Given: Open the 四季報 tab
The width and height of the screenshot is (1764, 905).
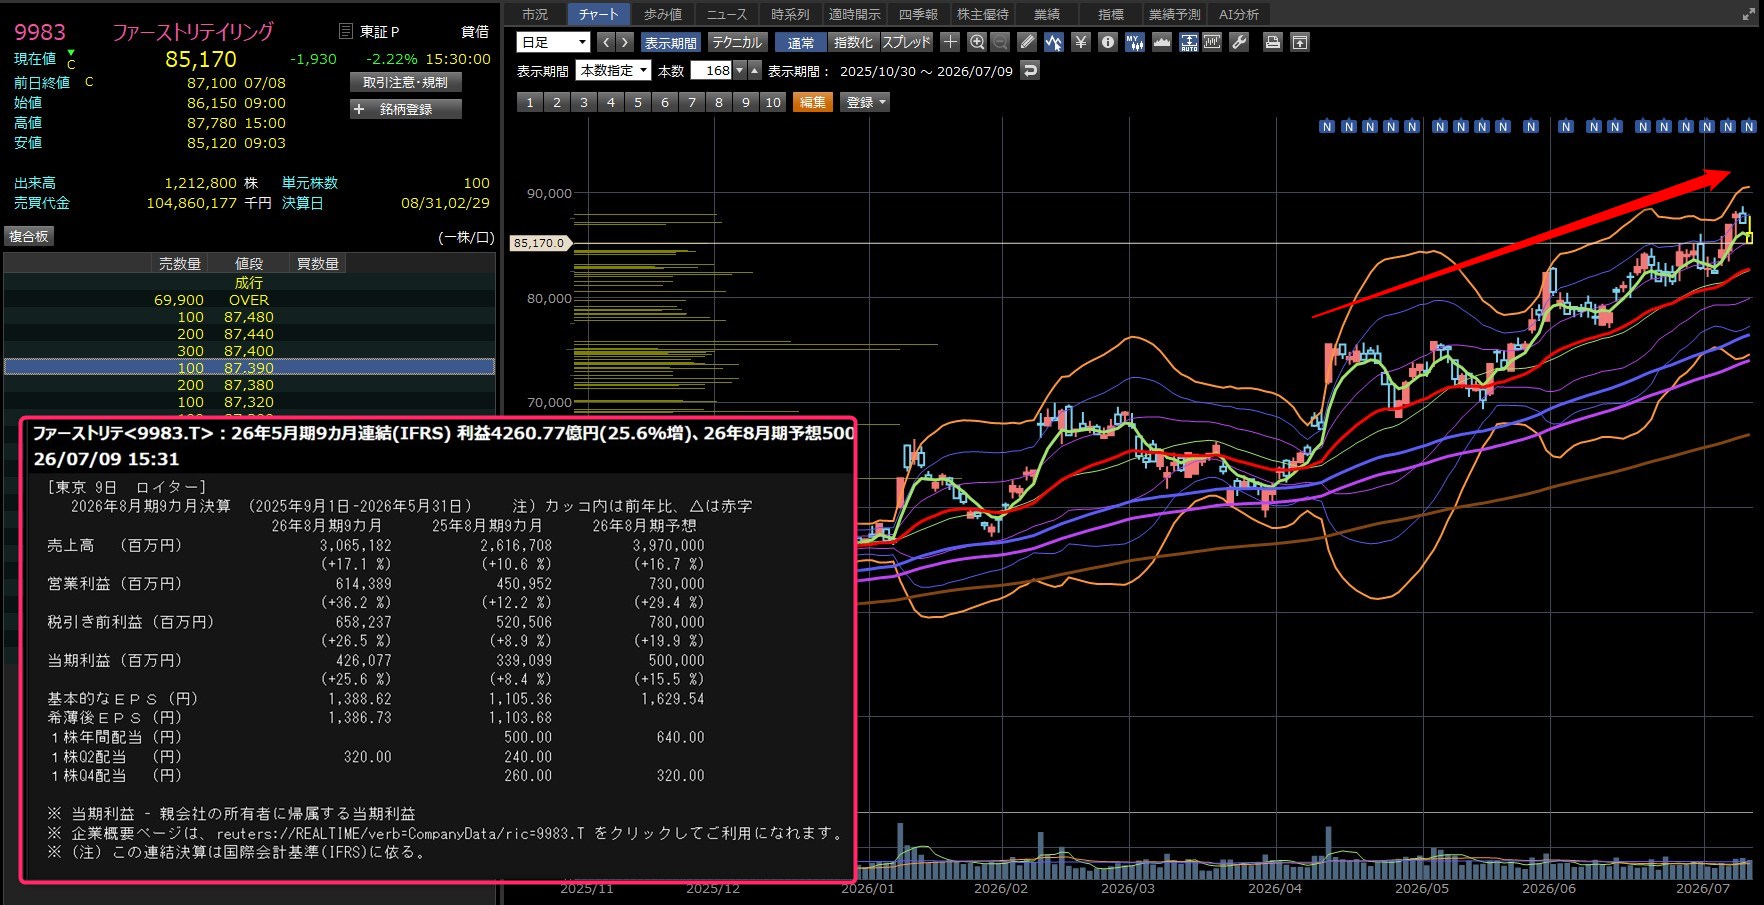Looking at the screenshot, I should pos(918,14).
